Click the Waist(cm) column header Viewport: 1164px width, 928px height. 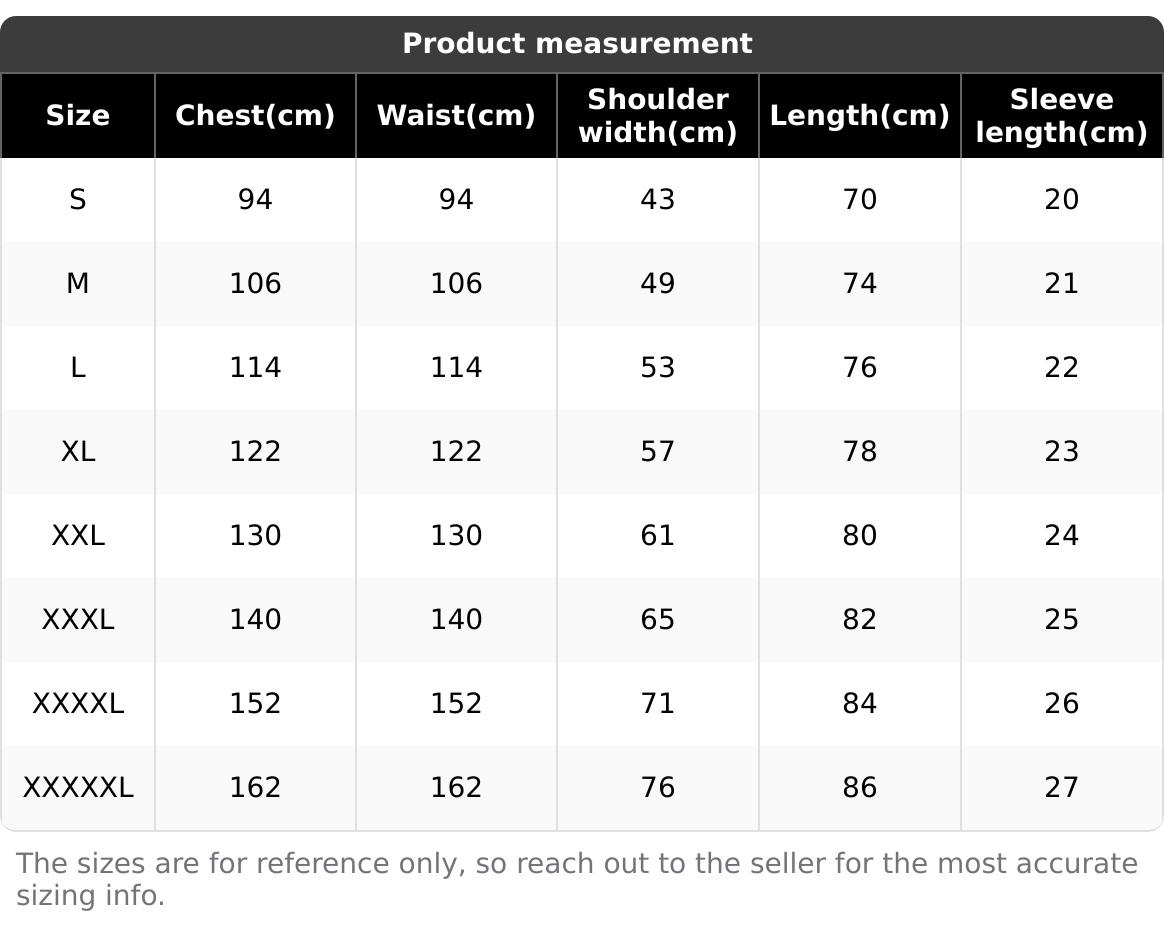[x=456, y=116]
